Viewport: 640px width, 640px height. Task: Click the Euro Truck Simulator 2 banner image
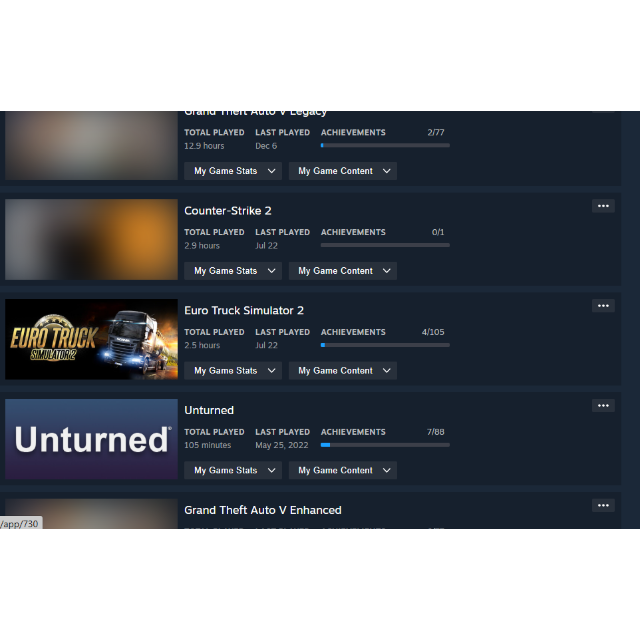91,339
